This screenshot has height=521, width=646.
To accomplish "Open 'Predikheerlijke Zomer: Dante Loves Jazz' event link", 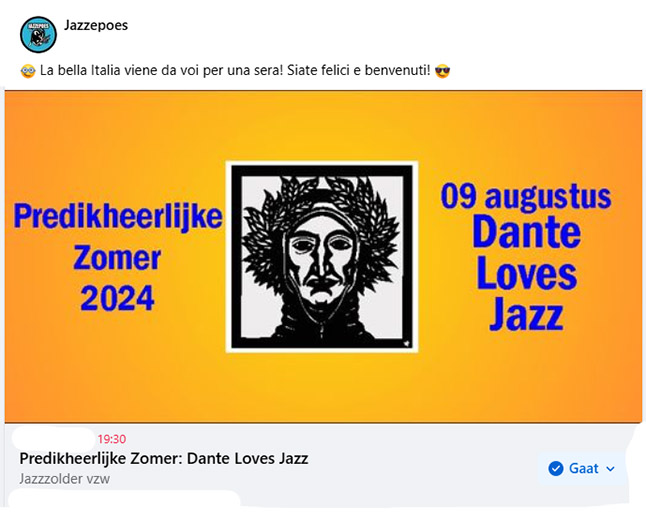I will point(164,458).
